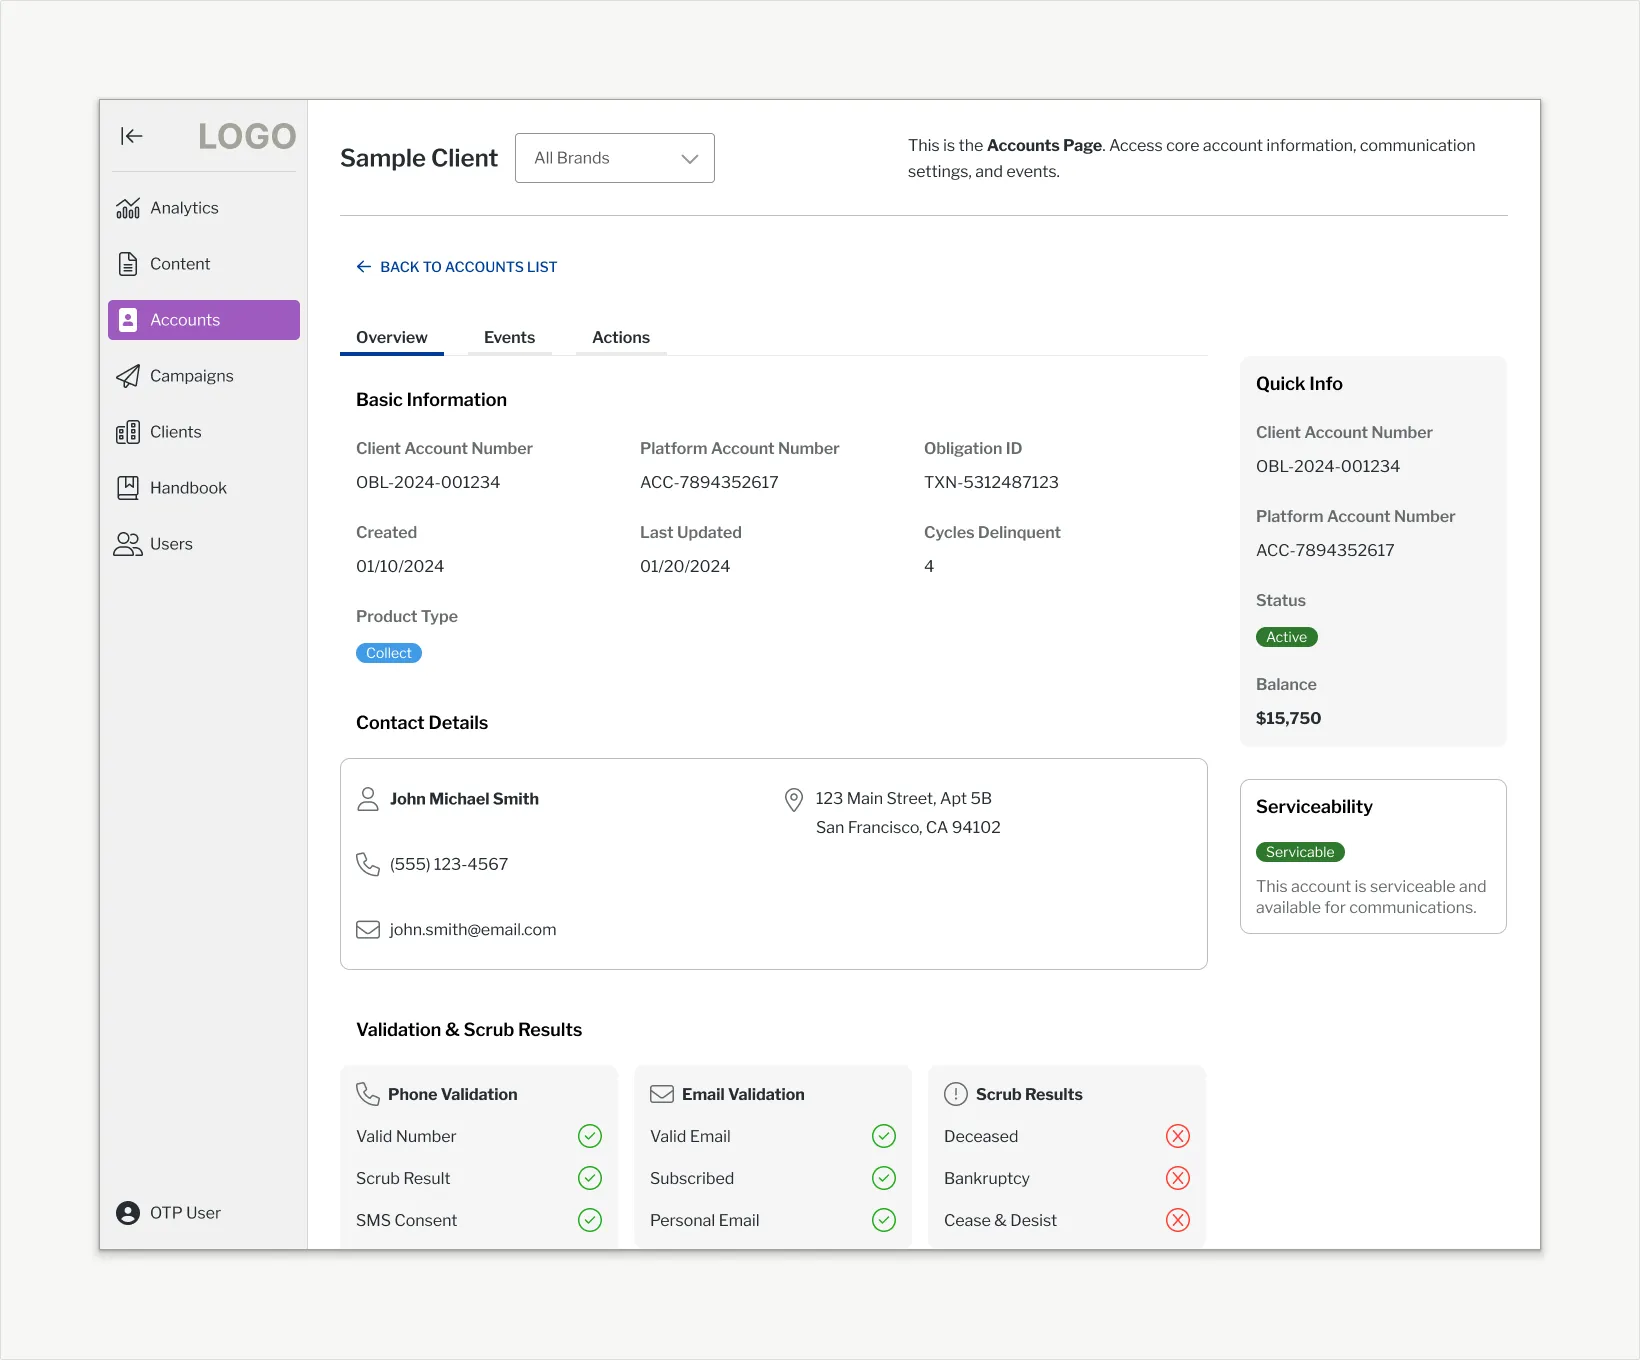Click the OTP User profile label
This screenshot has height=1360, width=1640.
point(185,1213)
